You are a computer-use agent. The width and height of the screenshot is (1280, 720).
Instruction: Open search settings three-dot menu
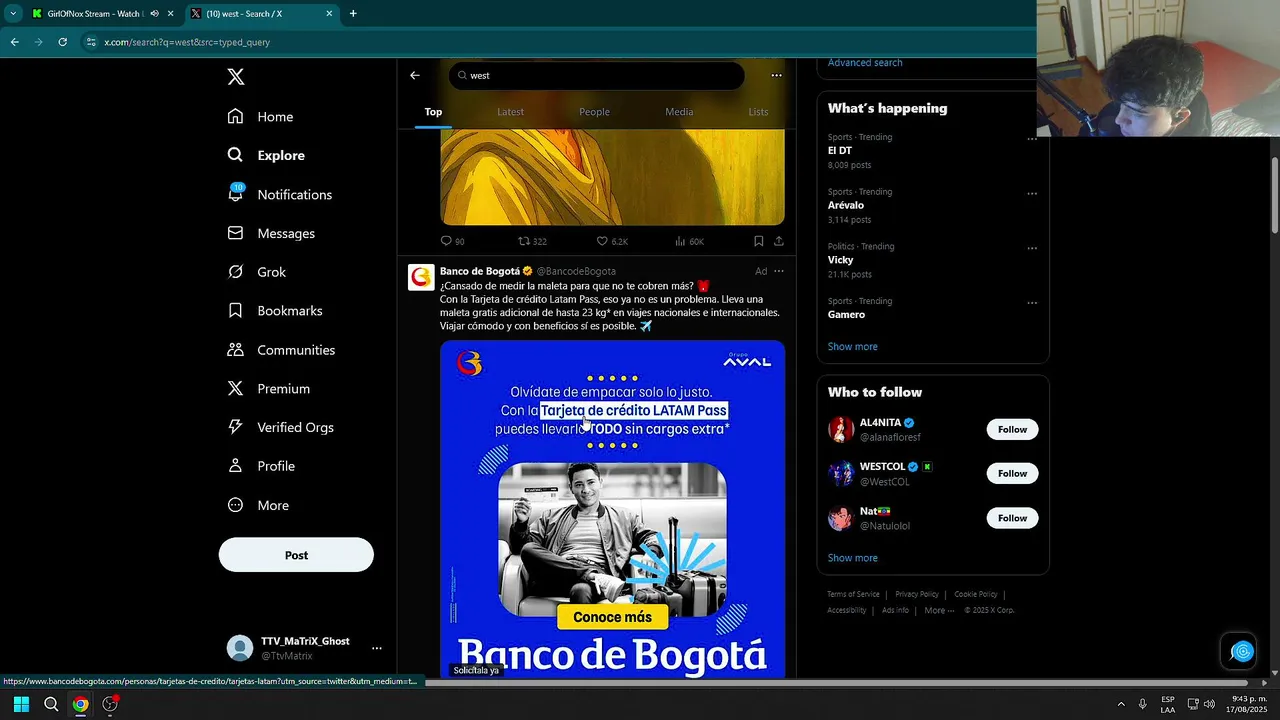click(776, 75)
